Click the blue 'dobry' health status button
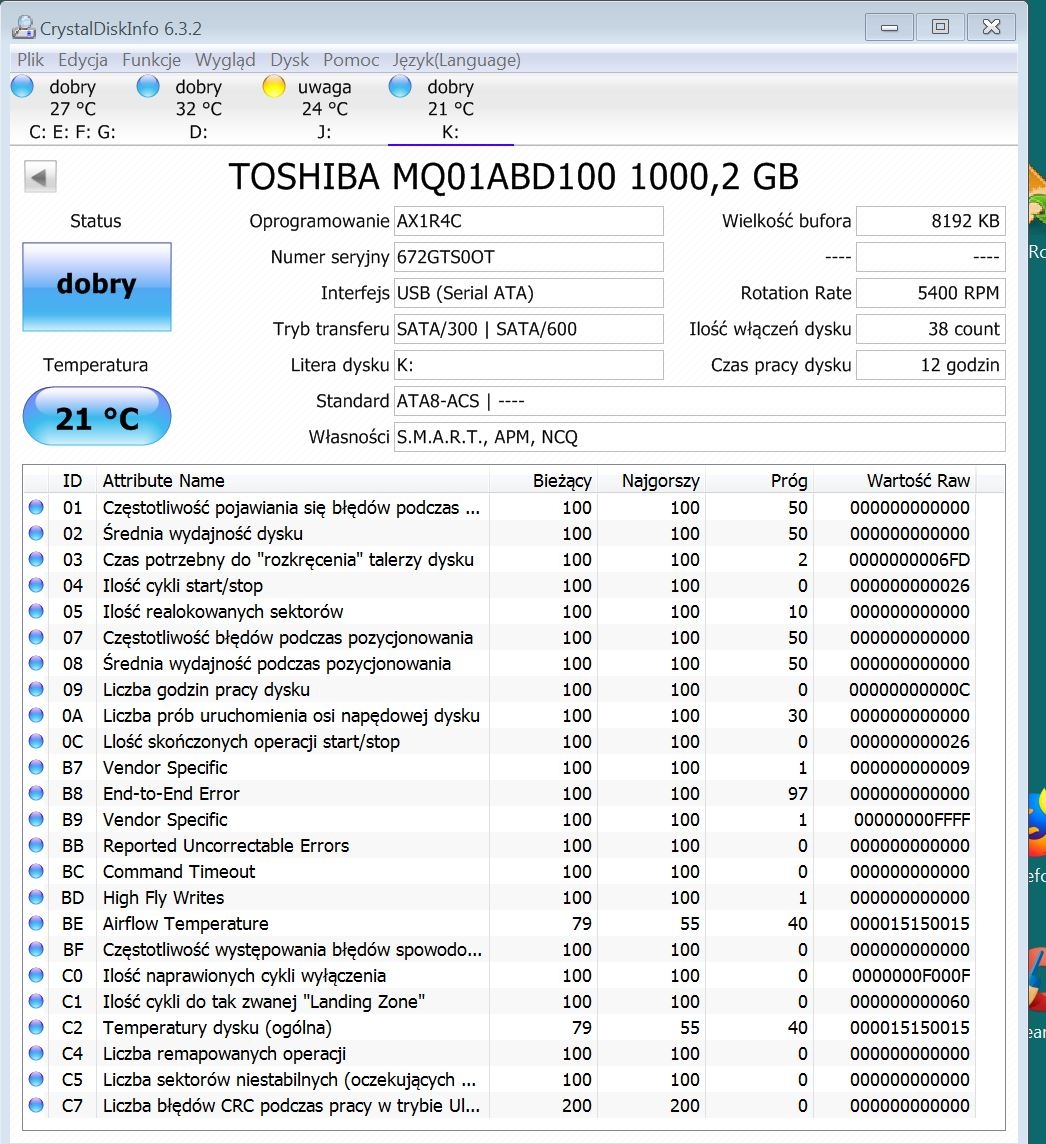 point(97,287)
